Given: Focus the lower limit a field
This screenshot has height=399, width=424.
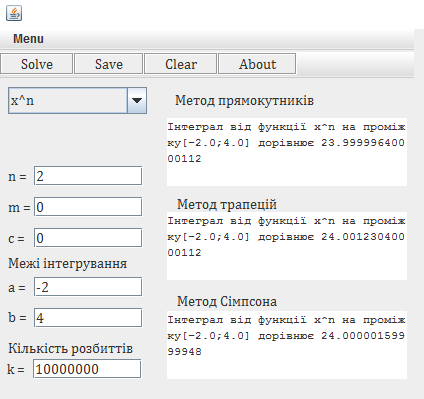Looking at the screenshot, I should pyautogui.click(x=88, y=287).
